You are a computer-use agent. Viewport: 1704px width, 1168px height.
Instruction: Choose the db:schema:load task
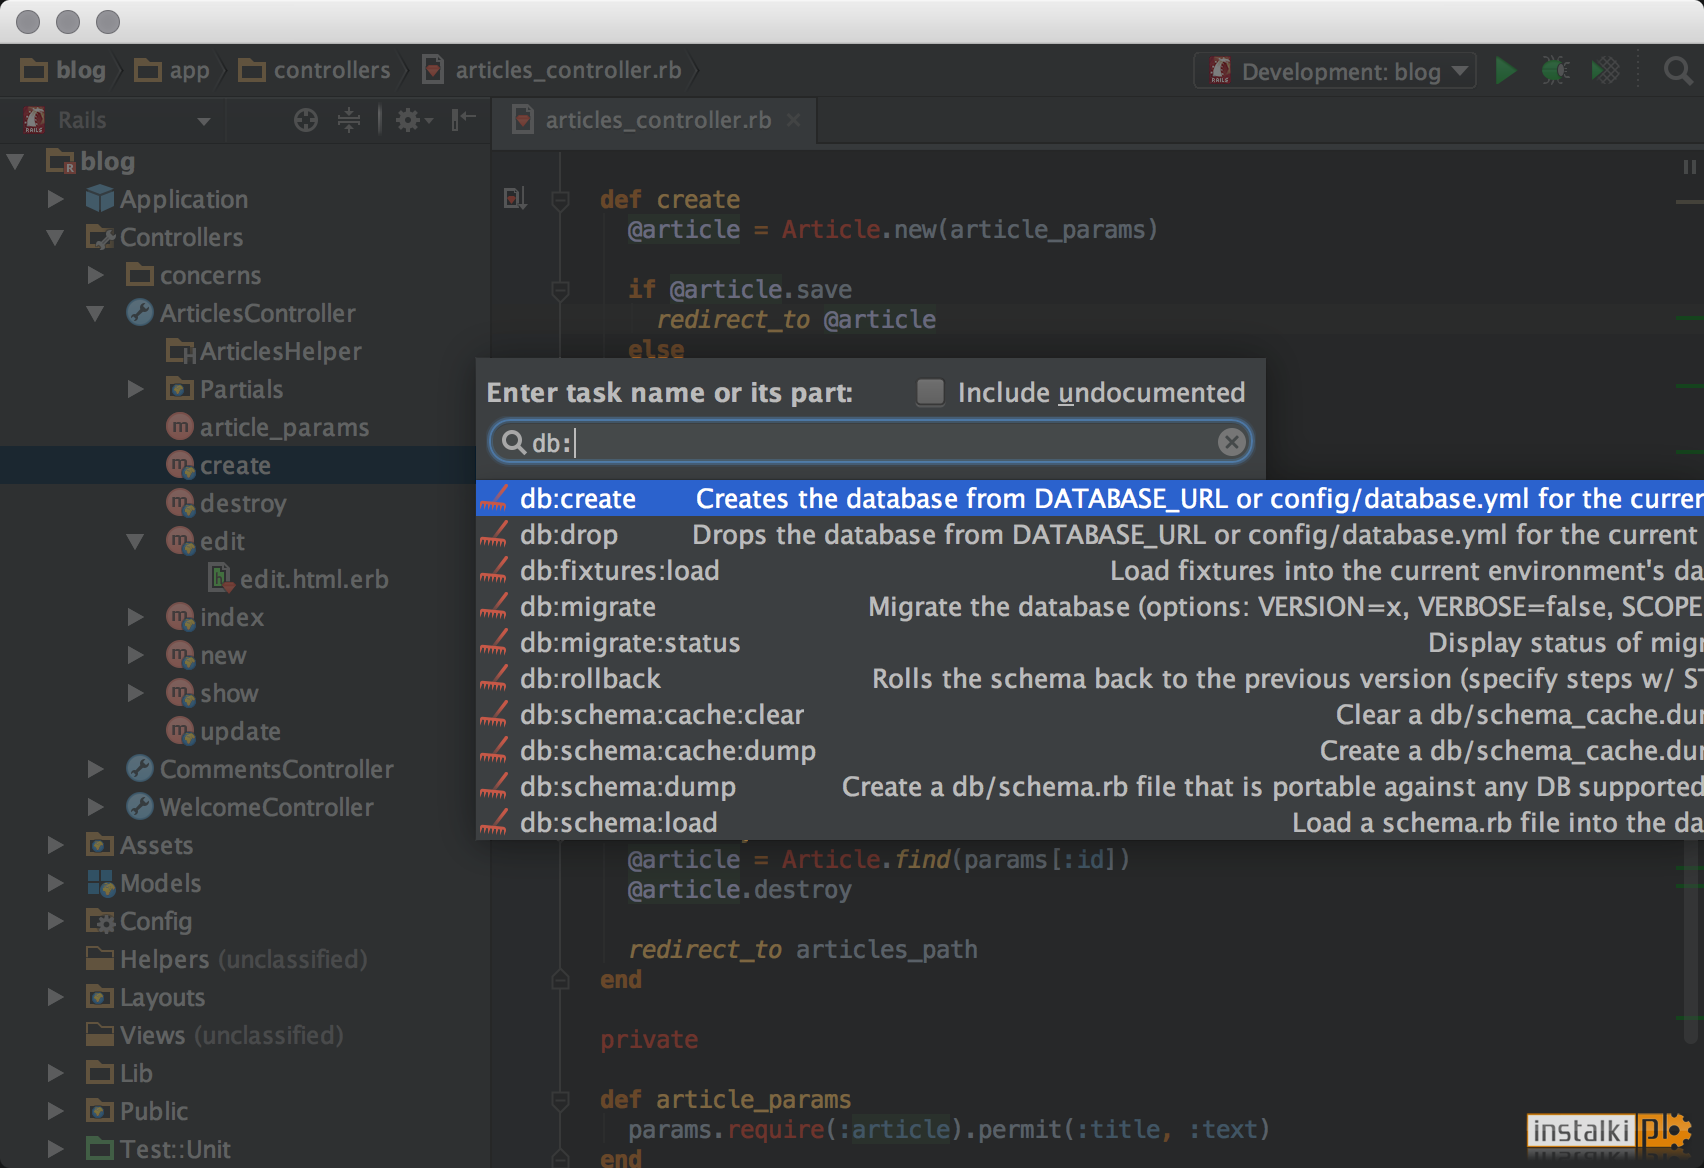[1090, 822]
